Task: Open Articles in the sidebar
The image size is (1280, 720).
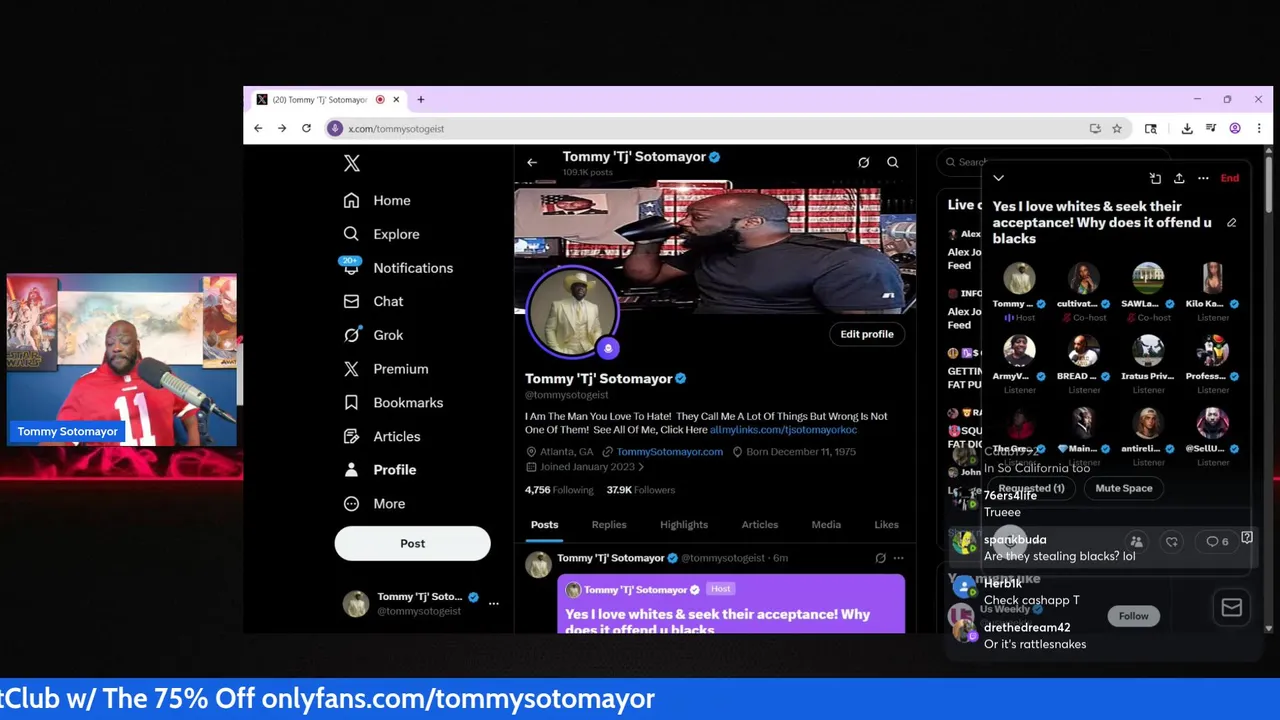Action: tap(381, 436)
